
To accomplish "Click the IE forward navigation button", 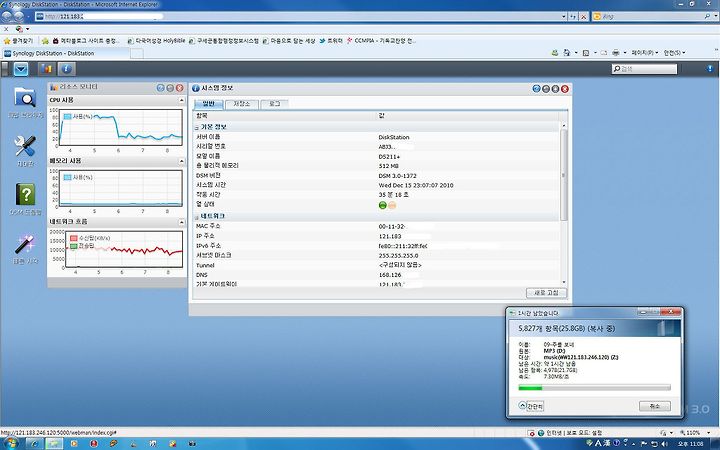I will 18,16.
